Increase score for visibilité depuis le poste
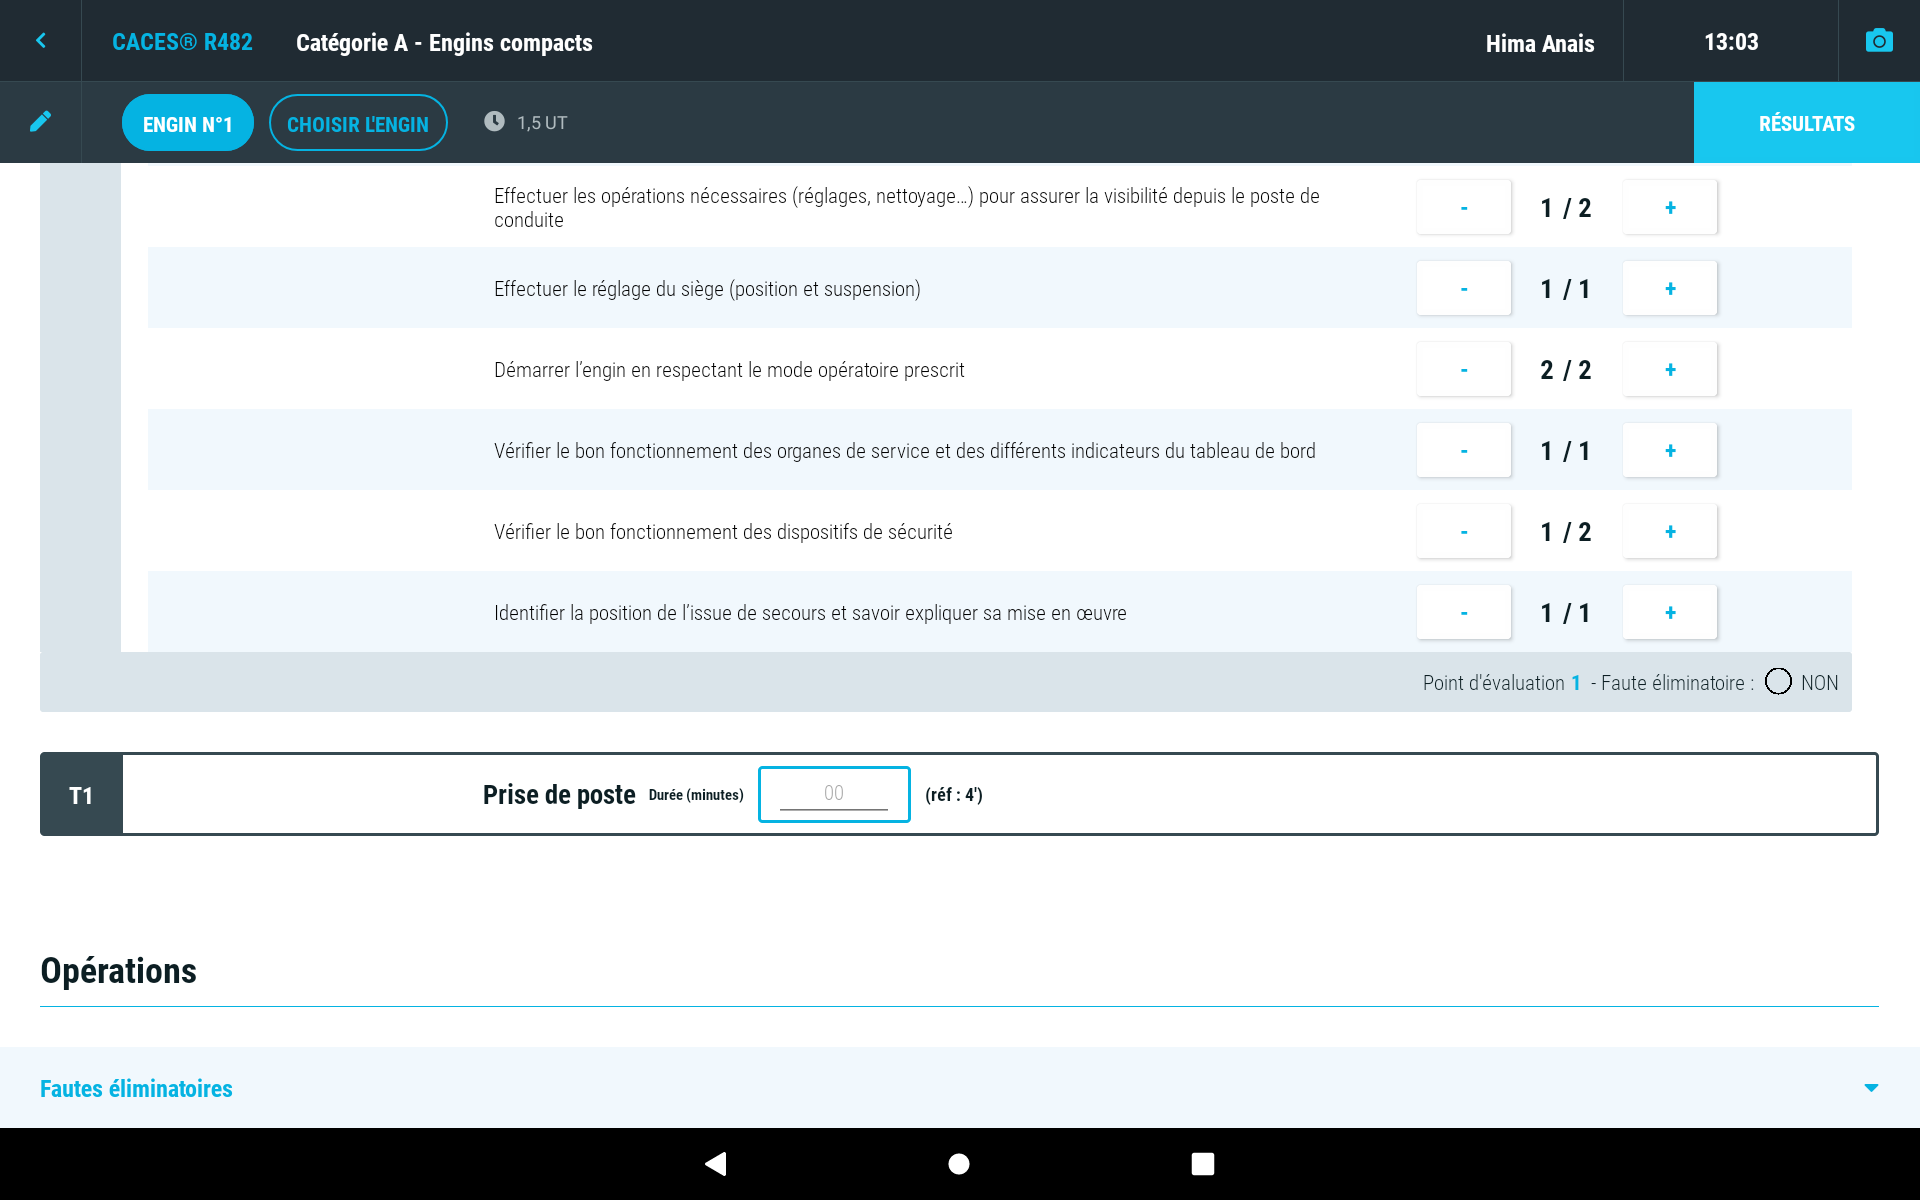 point(1670,207)
